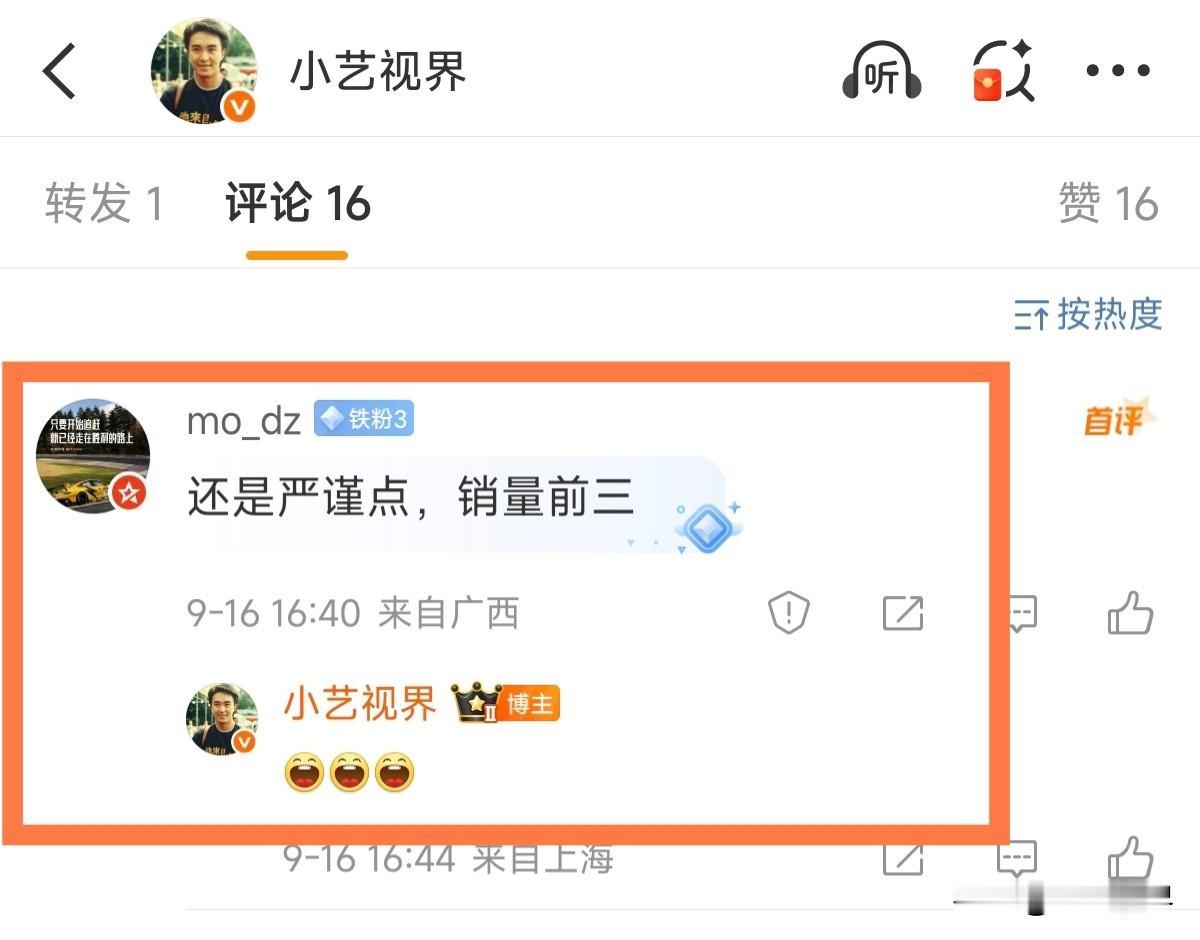Viewport: 1200px width, 940px height.
Task: Tap the back arrow icon
Action: click(x=60, y=71)
